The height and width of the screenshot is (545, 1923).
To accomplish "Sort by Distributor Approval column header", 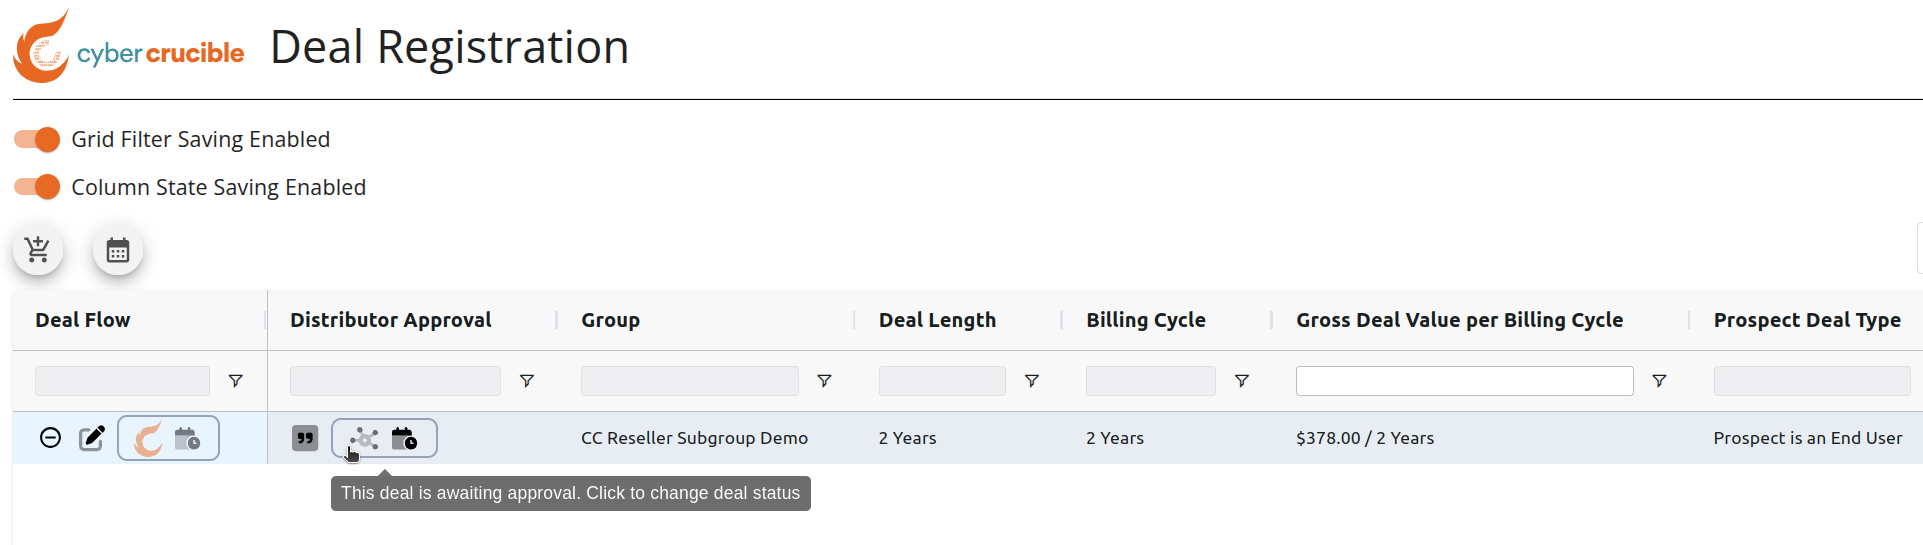I will [390, 320].
